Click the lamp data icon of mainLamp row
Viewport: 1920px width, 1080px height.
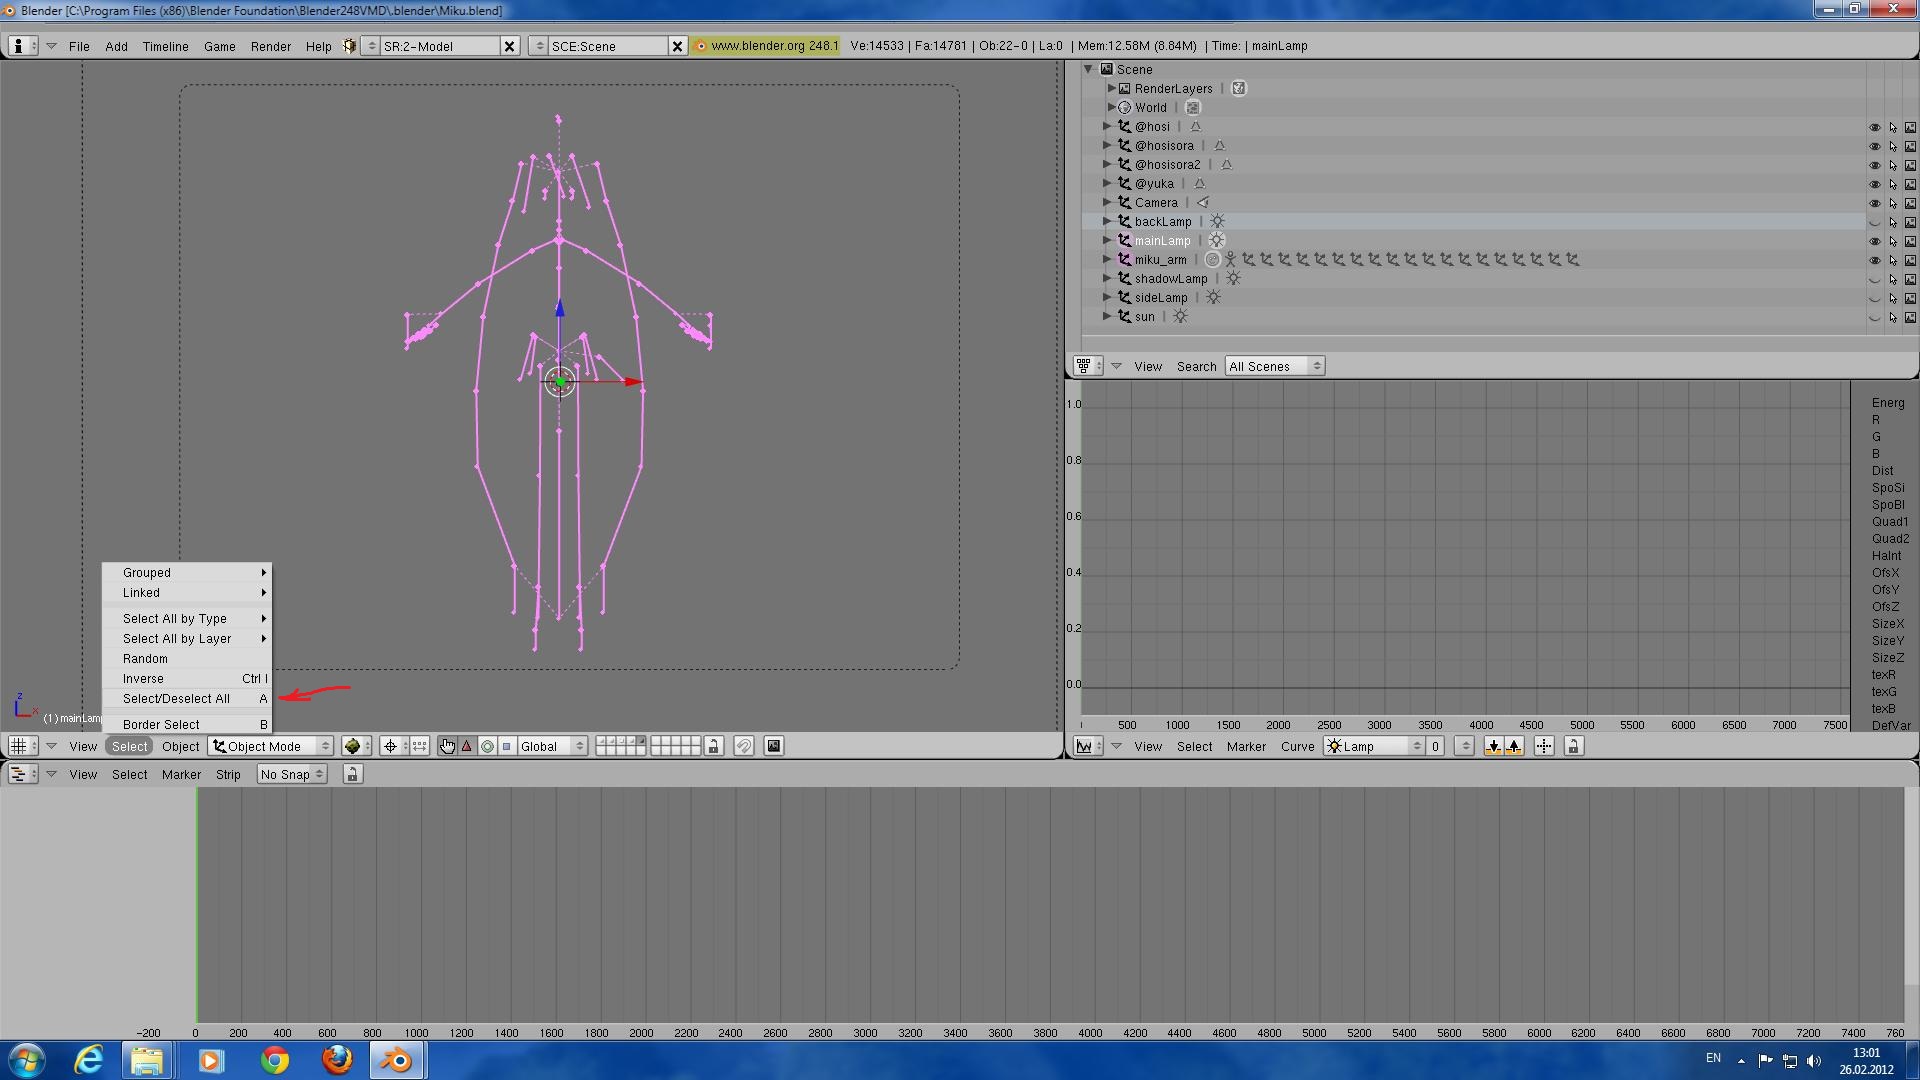(x=1216, y=241)
